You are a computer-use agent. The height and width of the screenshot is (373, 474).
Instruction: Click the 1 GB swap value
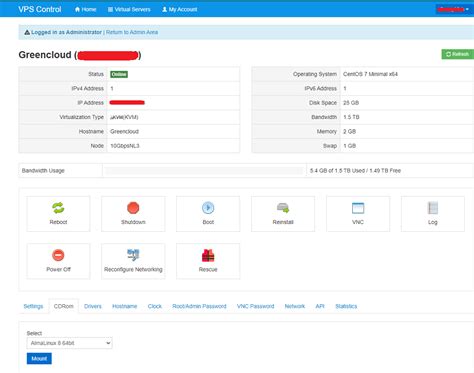[x=349, y=146]
